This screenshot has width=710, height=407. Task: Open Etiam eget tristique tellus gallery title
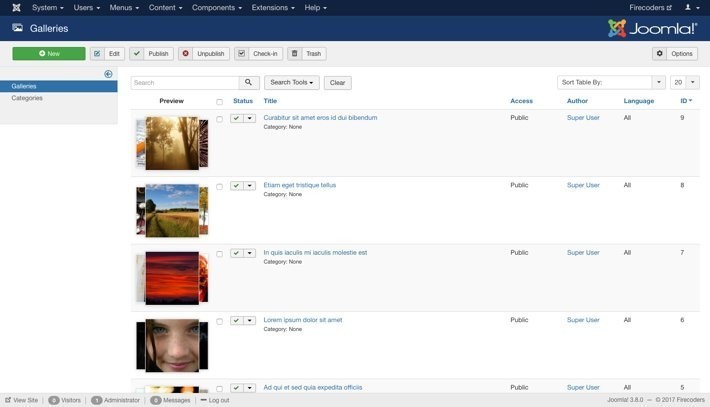pyautogui.click(x=300, y=185)
